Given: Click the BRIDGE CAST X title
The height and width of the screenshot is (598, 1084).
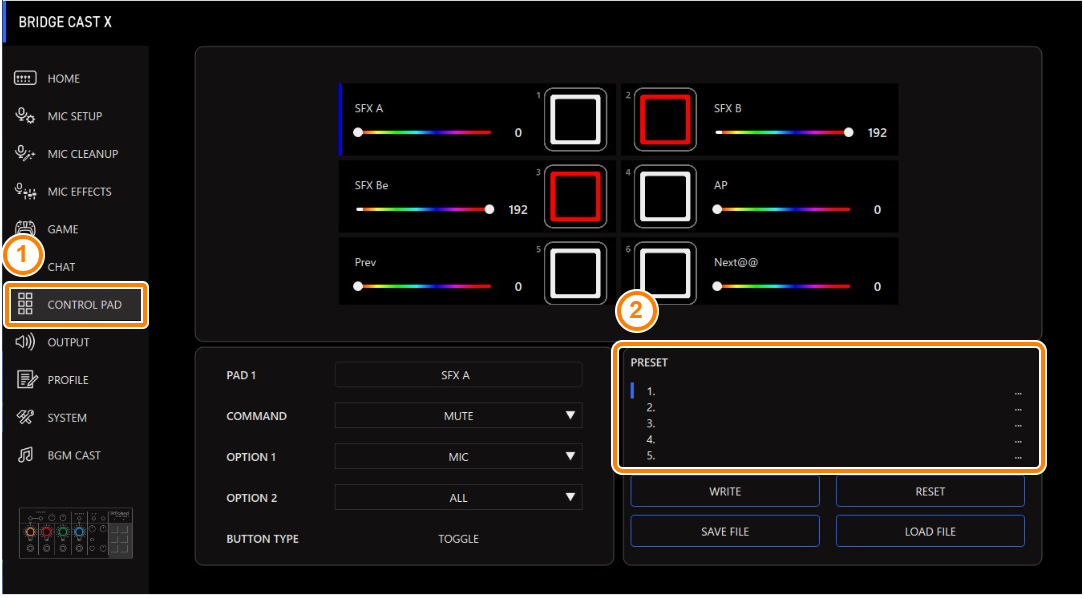Looking at the screenshot, I should click(65, 22).
